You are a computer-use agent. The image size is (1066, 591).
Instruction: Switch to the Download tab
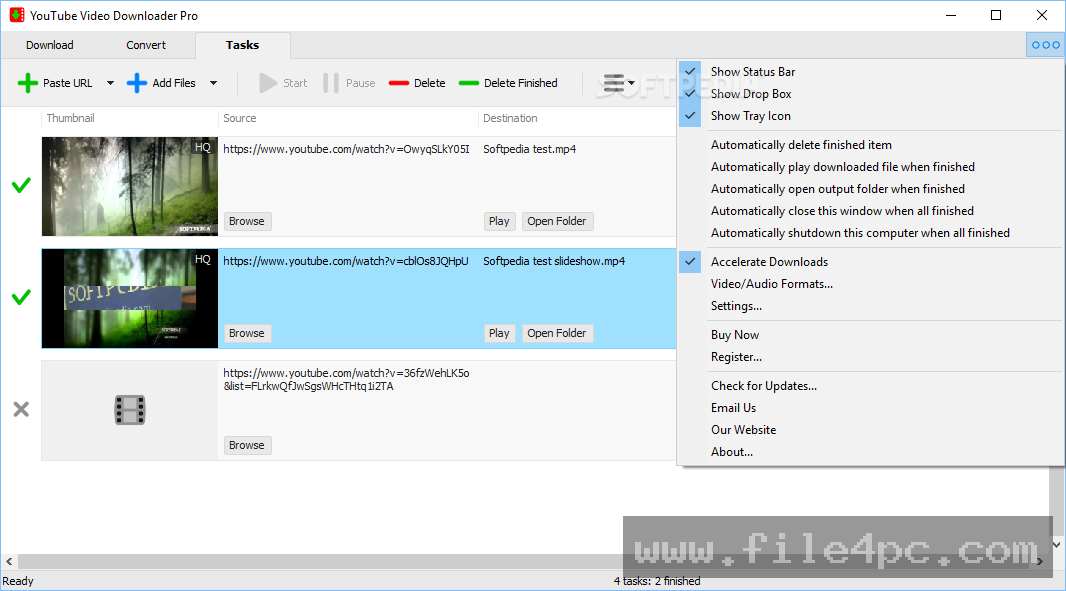(50, 45)
